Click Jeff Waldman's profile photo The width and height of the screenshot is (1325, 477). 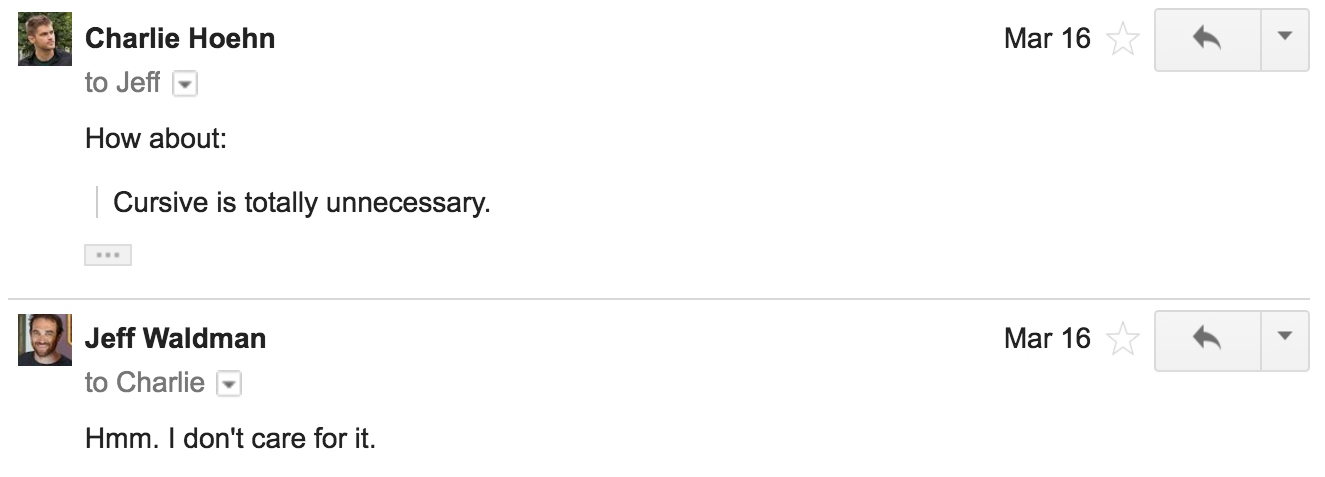pos(45,339)
